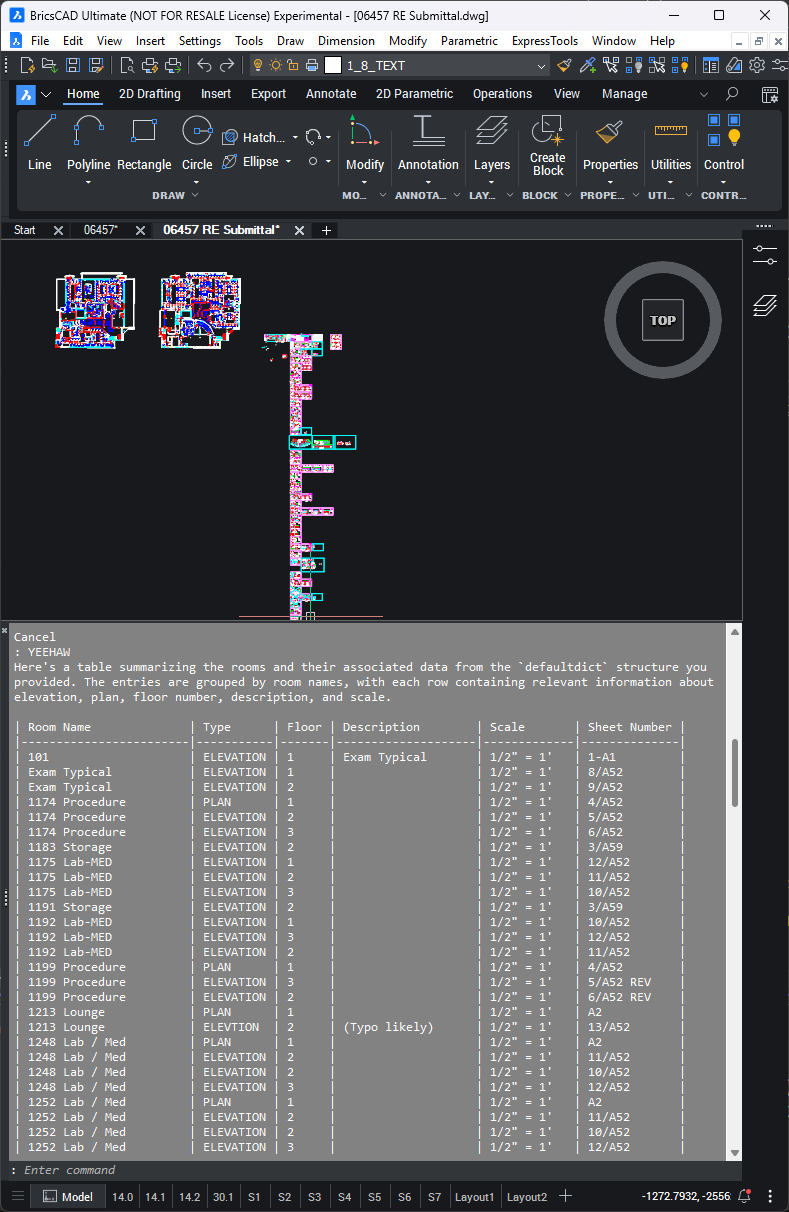Image resolution: width=789 pixels, height=1212 pixels.
Task: Click the Create Block icon
Action: point(547,145)
